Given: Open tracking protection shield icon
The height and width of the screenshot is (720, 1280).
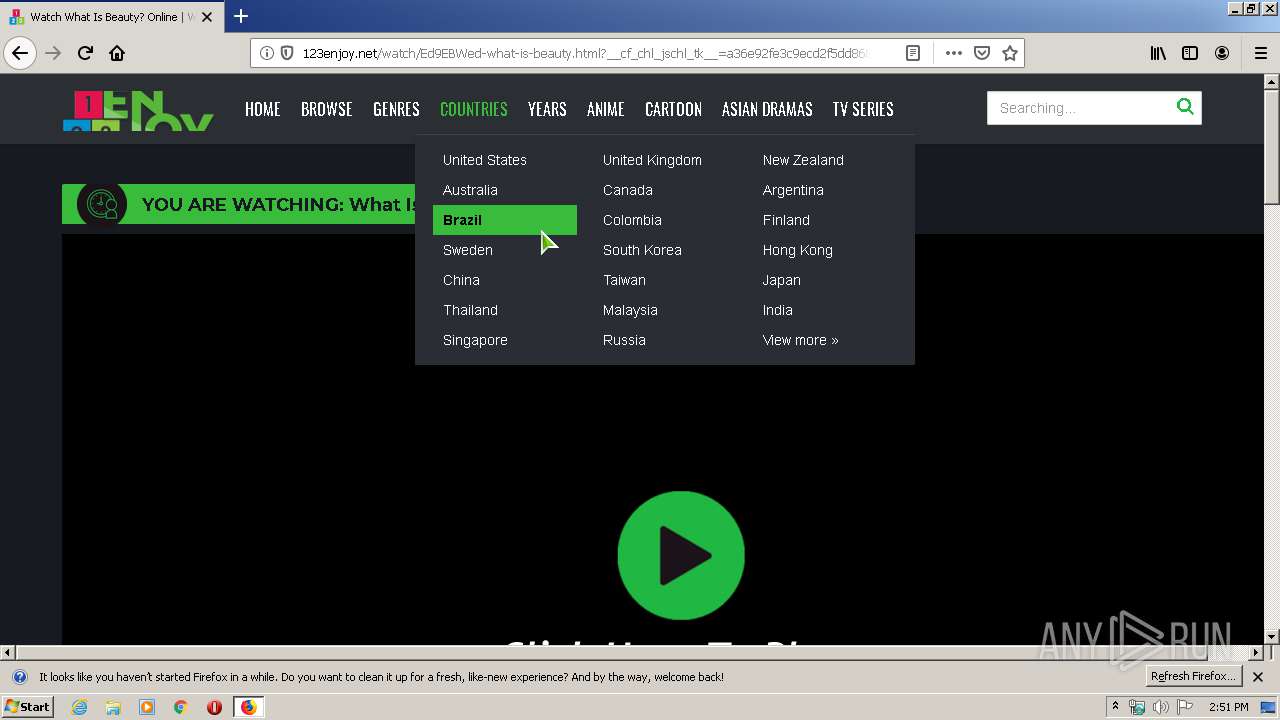Looking at the screenshot, I should [x=287, y=53].
